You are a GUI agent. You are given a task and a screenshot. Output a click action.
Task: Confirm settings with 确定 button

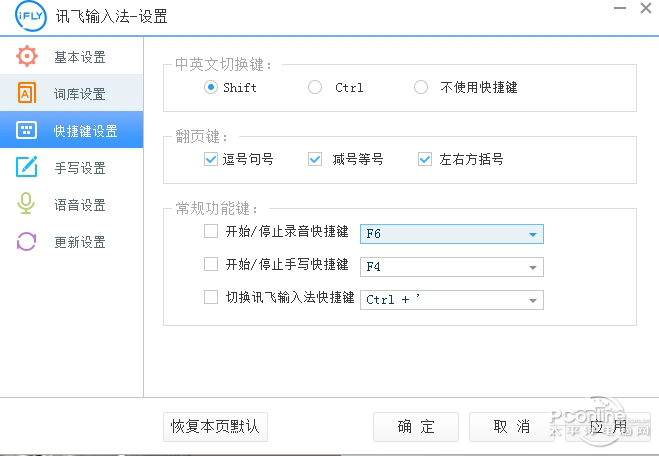[415, 427]
